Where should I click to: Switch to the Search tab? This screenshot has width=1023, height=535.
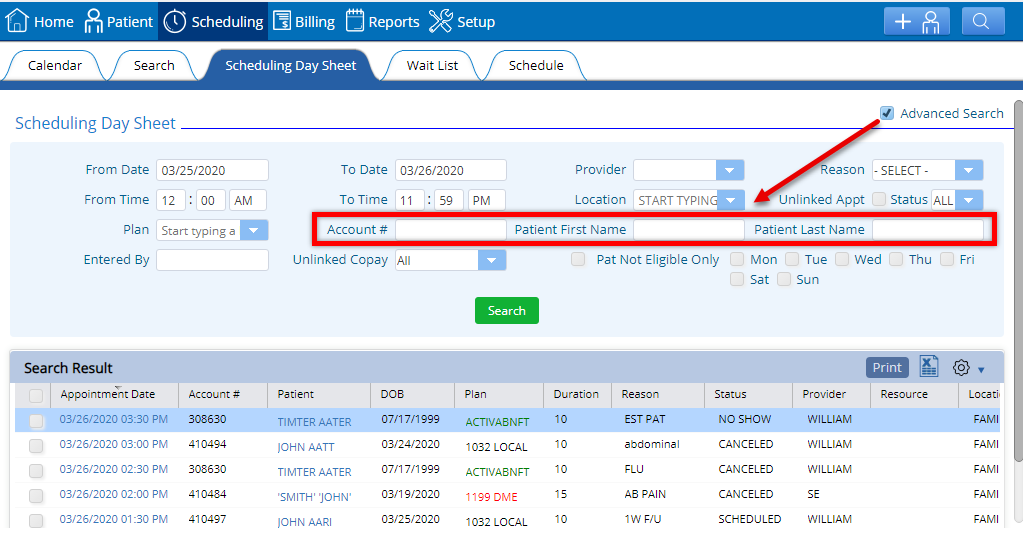point(154,65)
